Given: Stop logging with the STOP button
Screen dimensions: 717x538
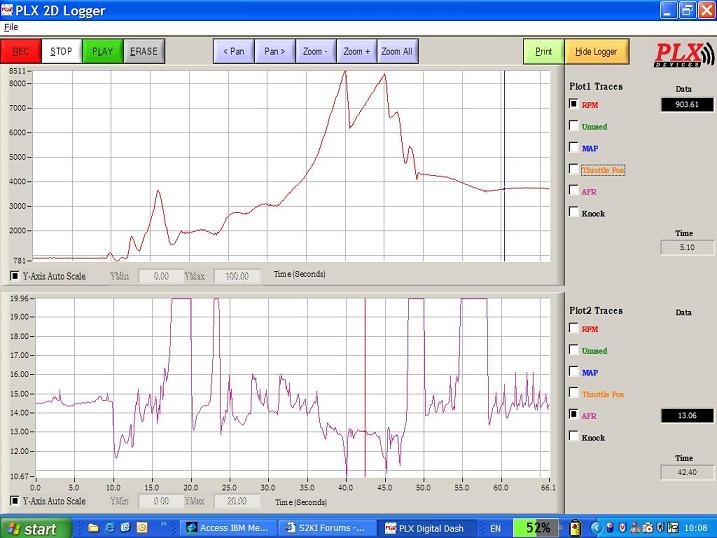Looking at the screenshot, I should 61,51.
